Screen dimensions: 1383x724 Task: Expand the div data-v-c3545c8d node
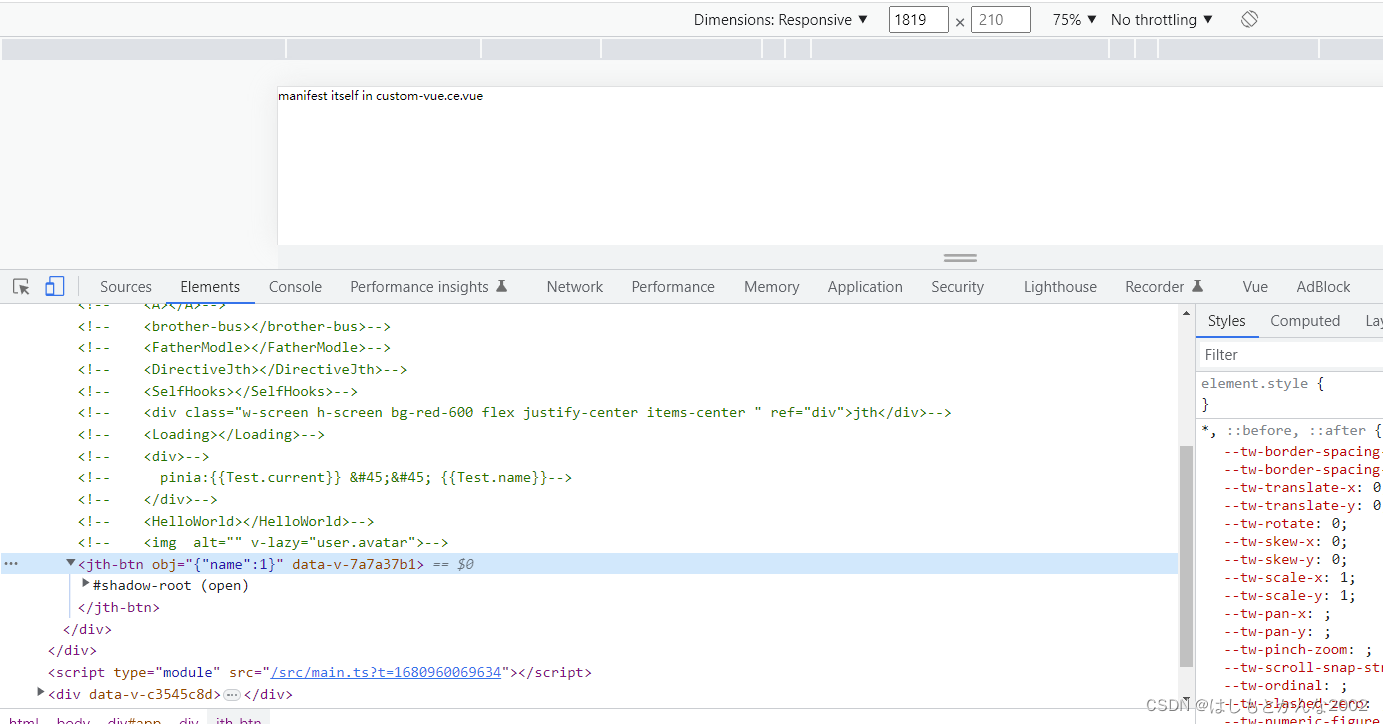coord(40,692)
